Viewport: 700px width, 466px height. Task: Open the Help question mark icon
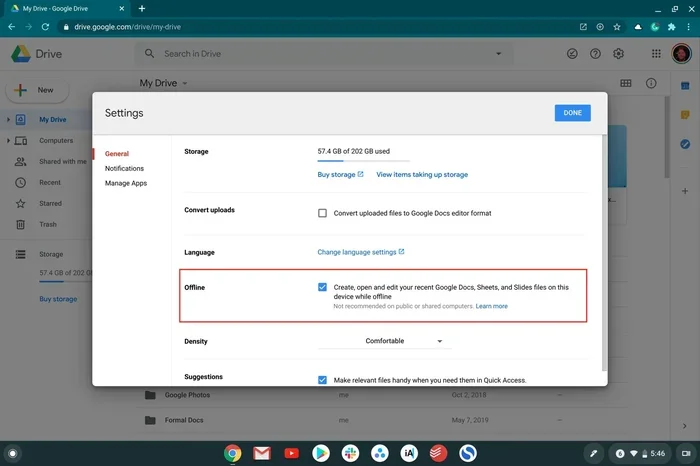[x=595, y=54]
